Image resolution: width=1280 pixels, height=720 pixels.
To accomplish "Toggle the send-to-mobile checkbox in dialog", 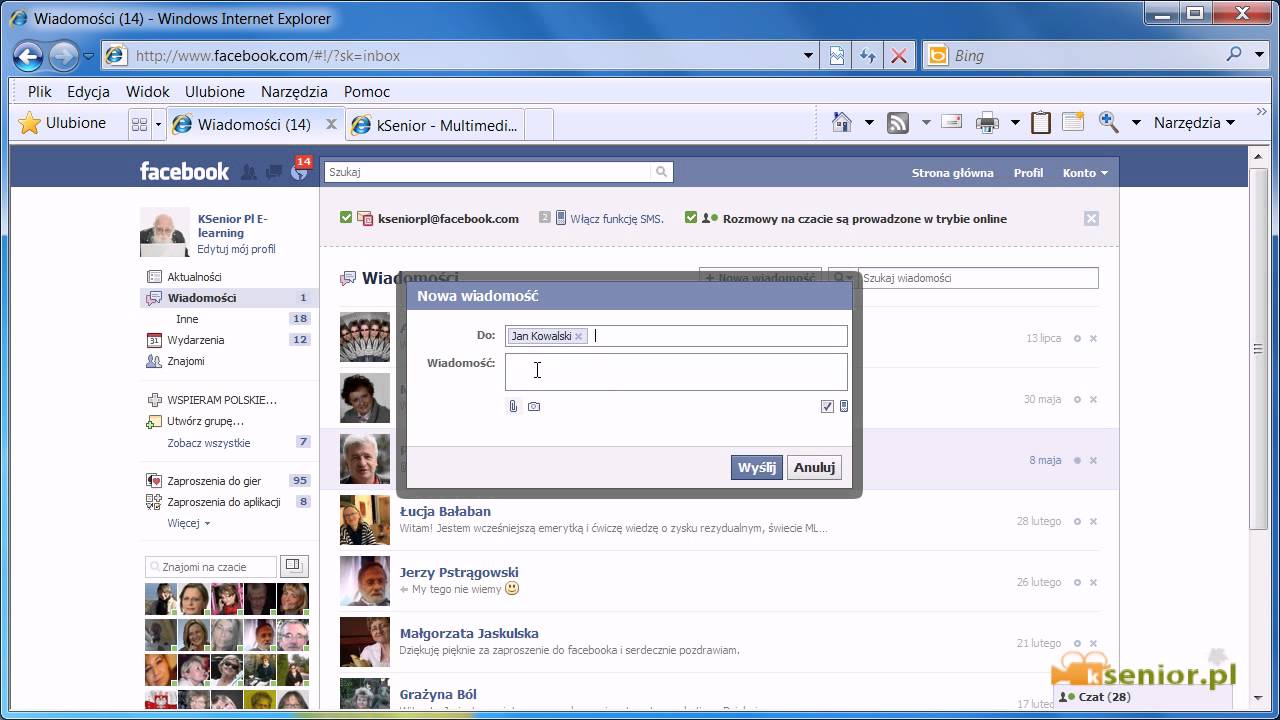I will pos(827,406).
